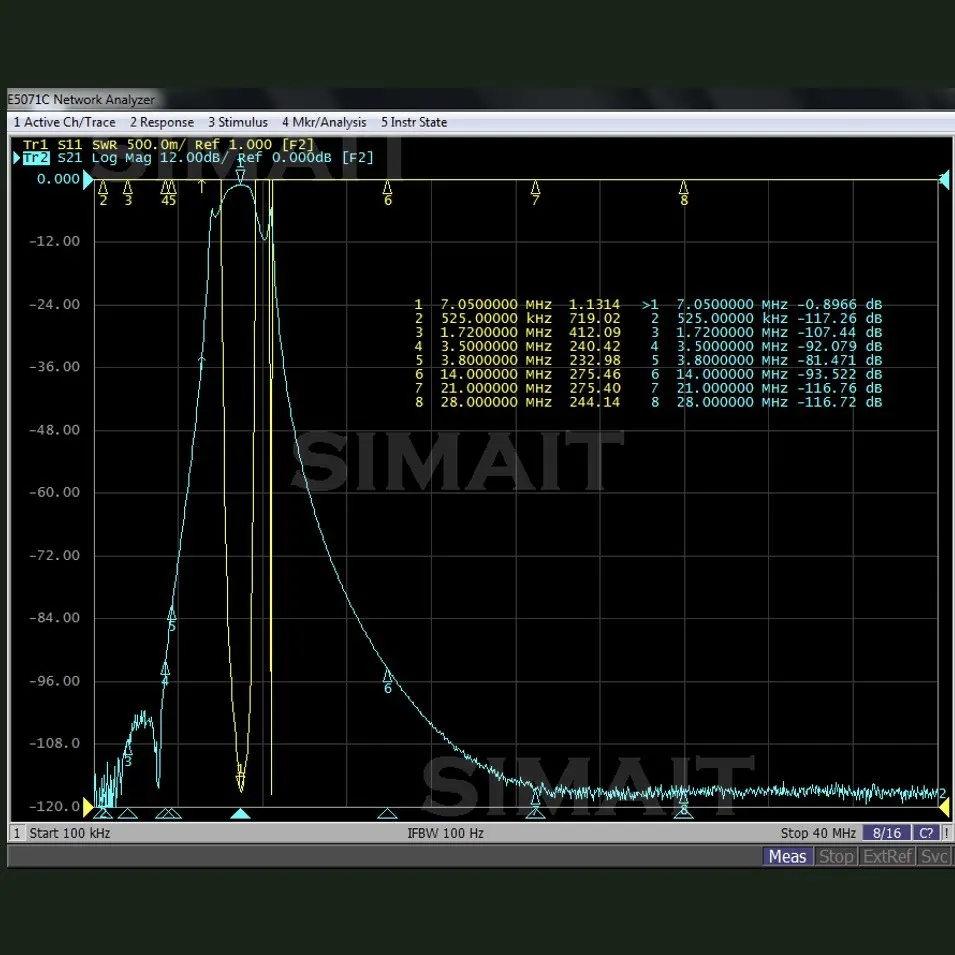The height and width of the screenshot is (955, 955).
Task: Click marker 6 at top of graph
Action: point(387,192)
